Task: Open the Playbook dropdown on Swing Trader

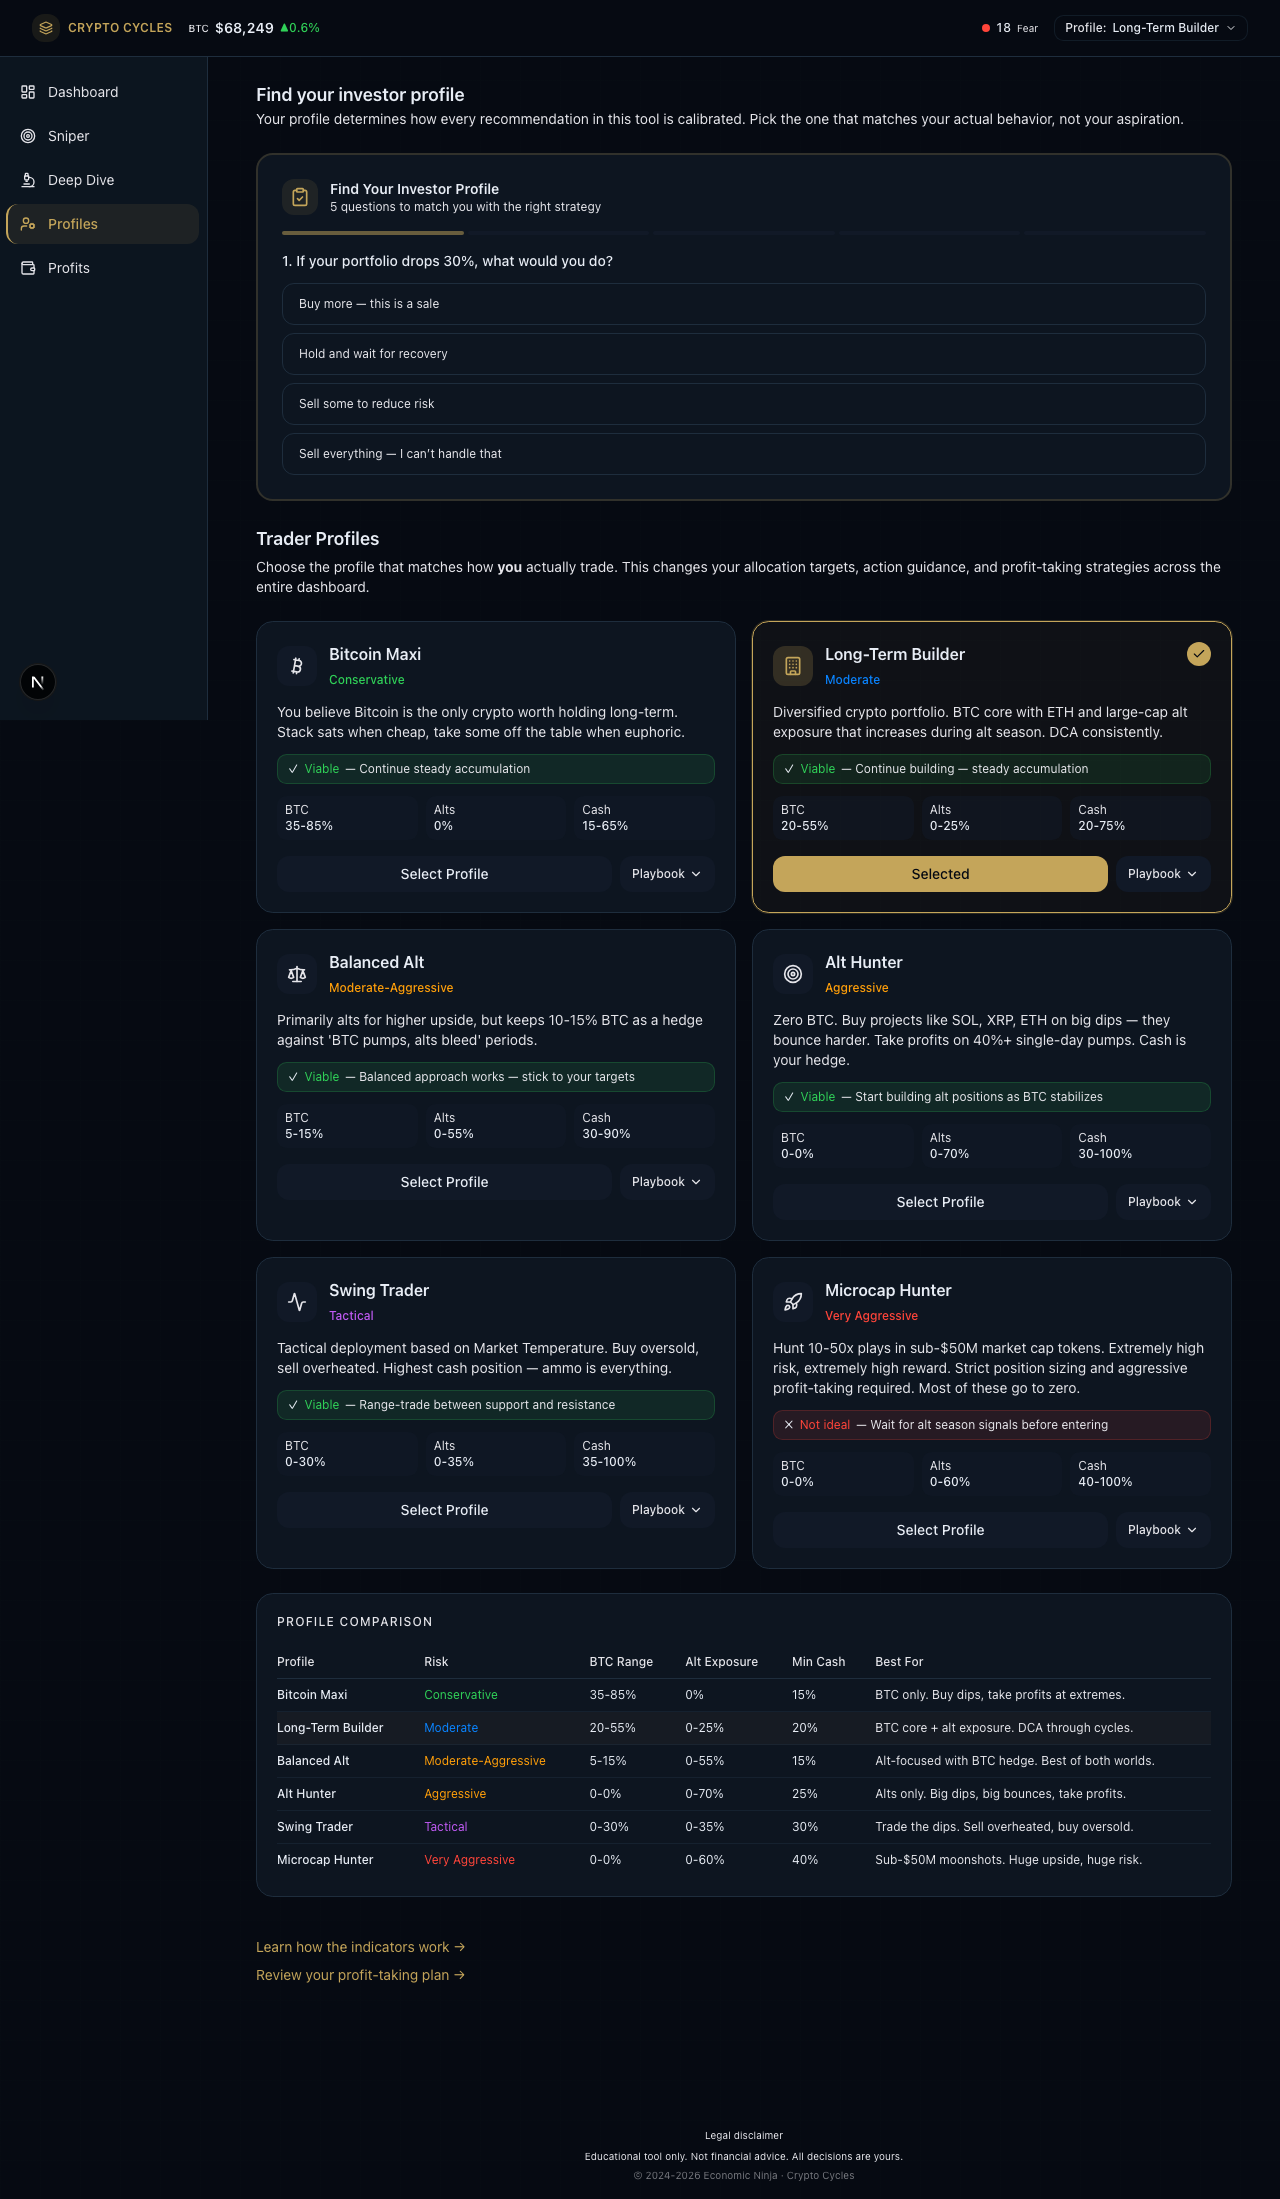Action: [665, 1510]
